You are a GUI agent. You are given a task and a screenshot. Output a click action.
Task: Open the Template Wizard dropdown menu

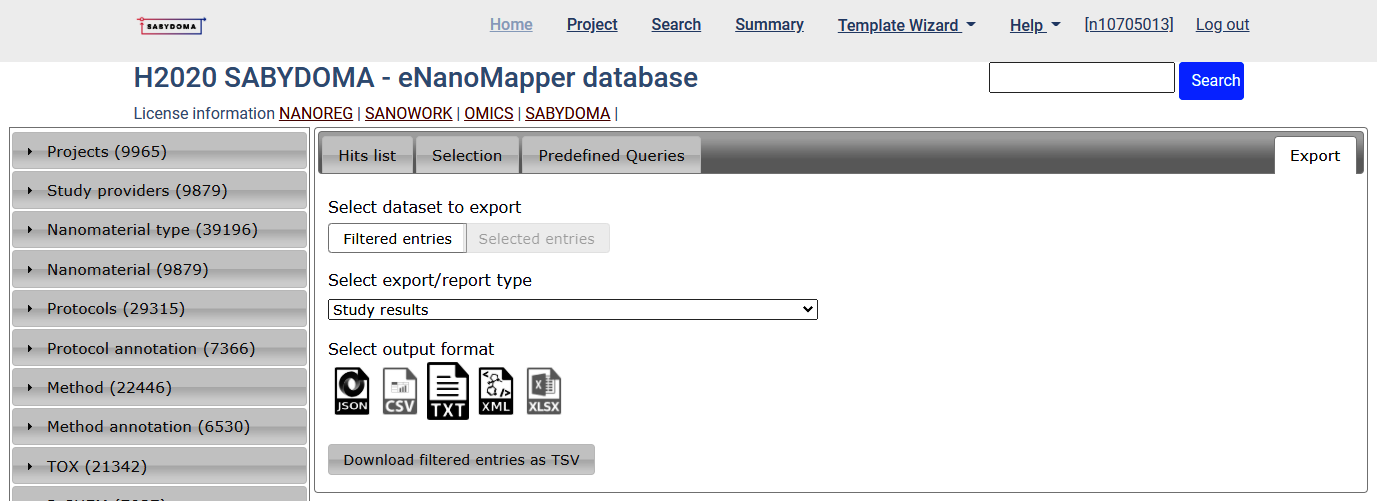[x=906, y=25]
